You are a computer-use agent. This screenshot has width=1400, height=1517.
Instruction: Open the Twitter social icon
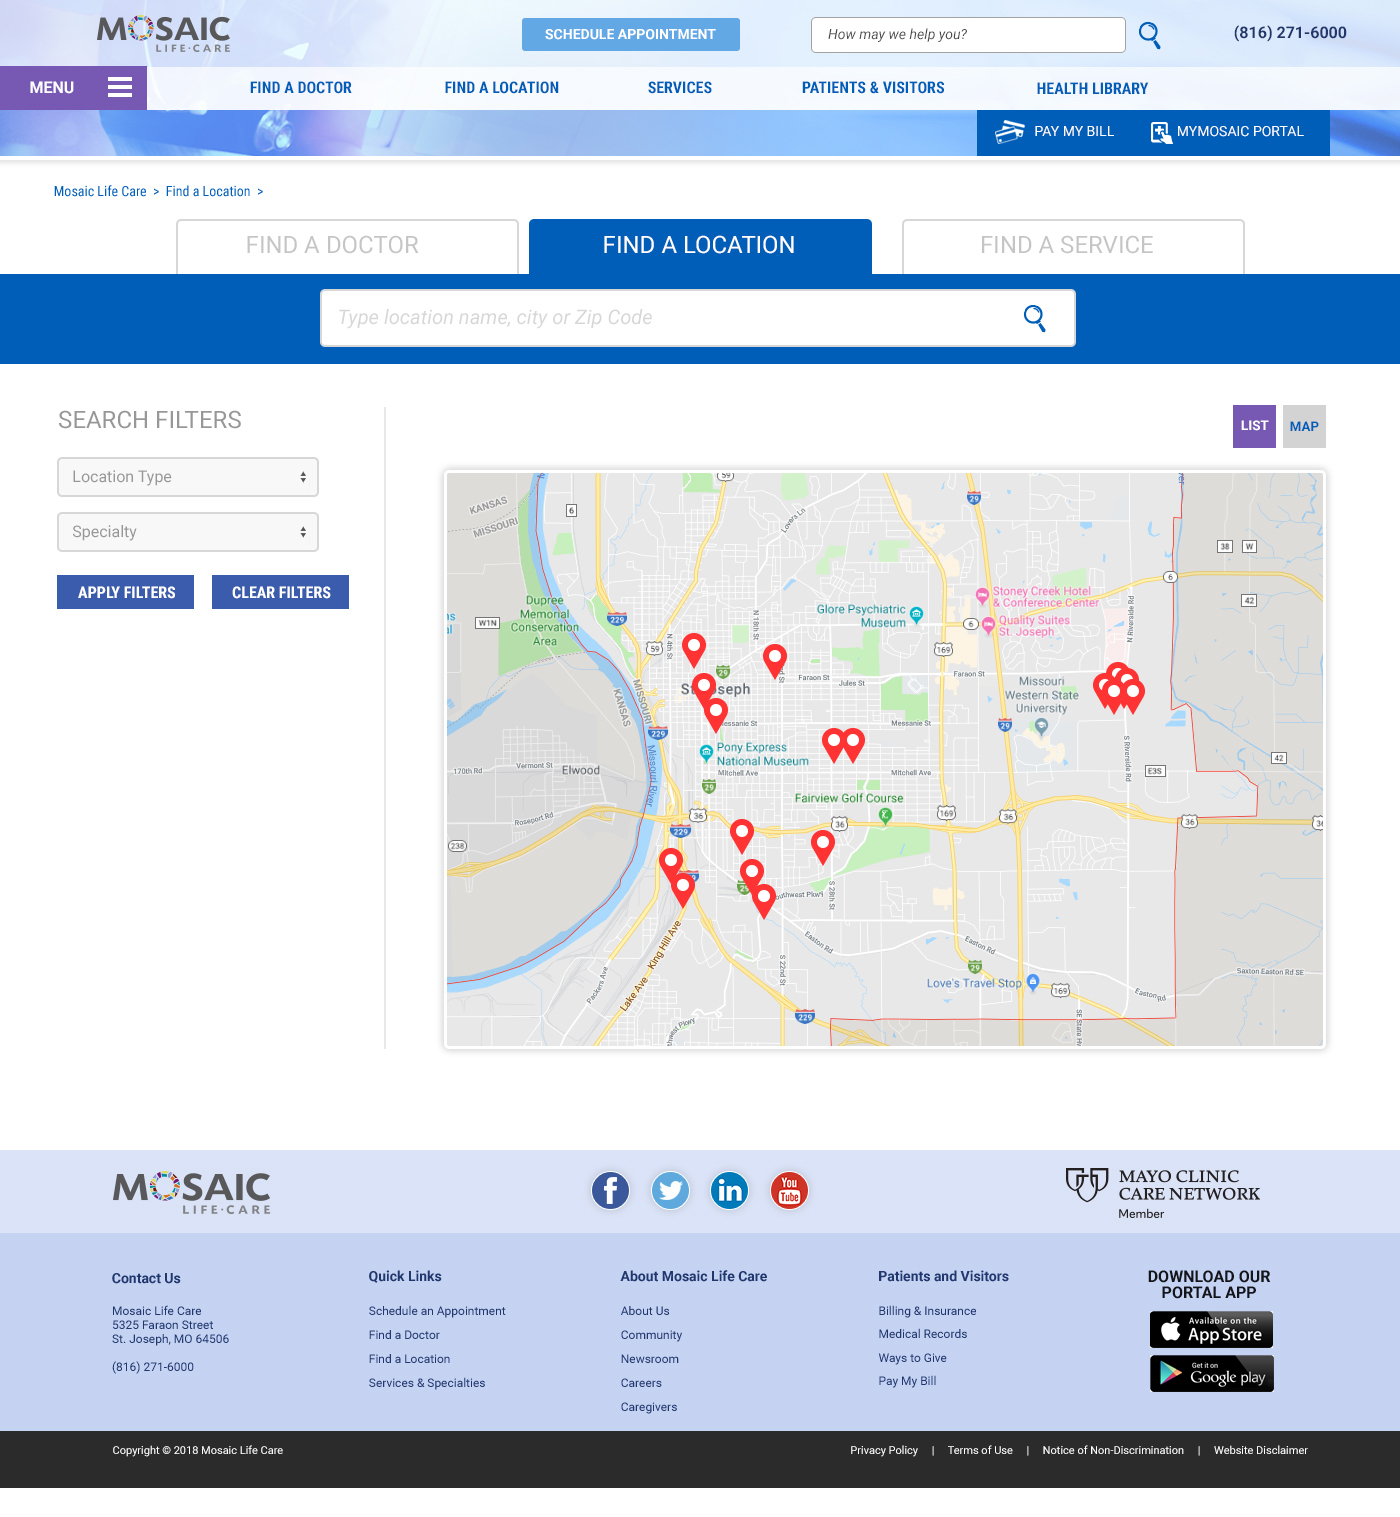670,1190
